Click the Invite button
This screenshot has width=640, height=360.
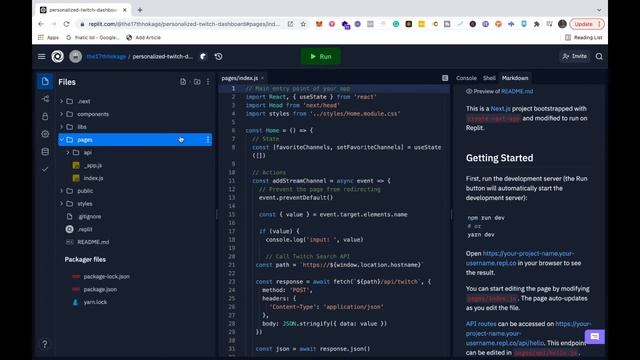click(x=575, y=56)
